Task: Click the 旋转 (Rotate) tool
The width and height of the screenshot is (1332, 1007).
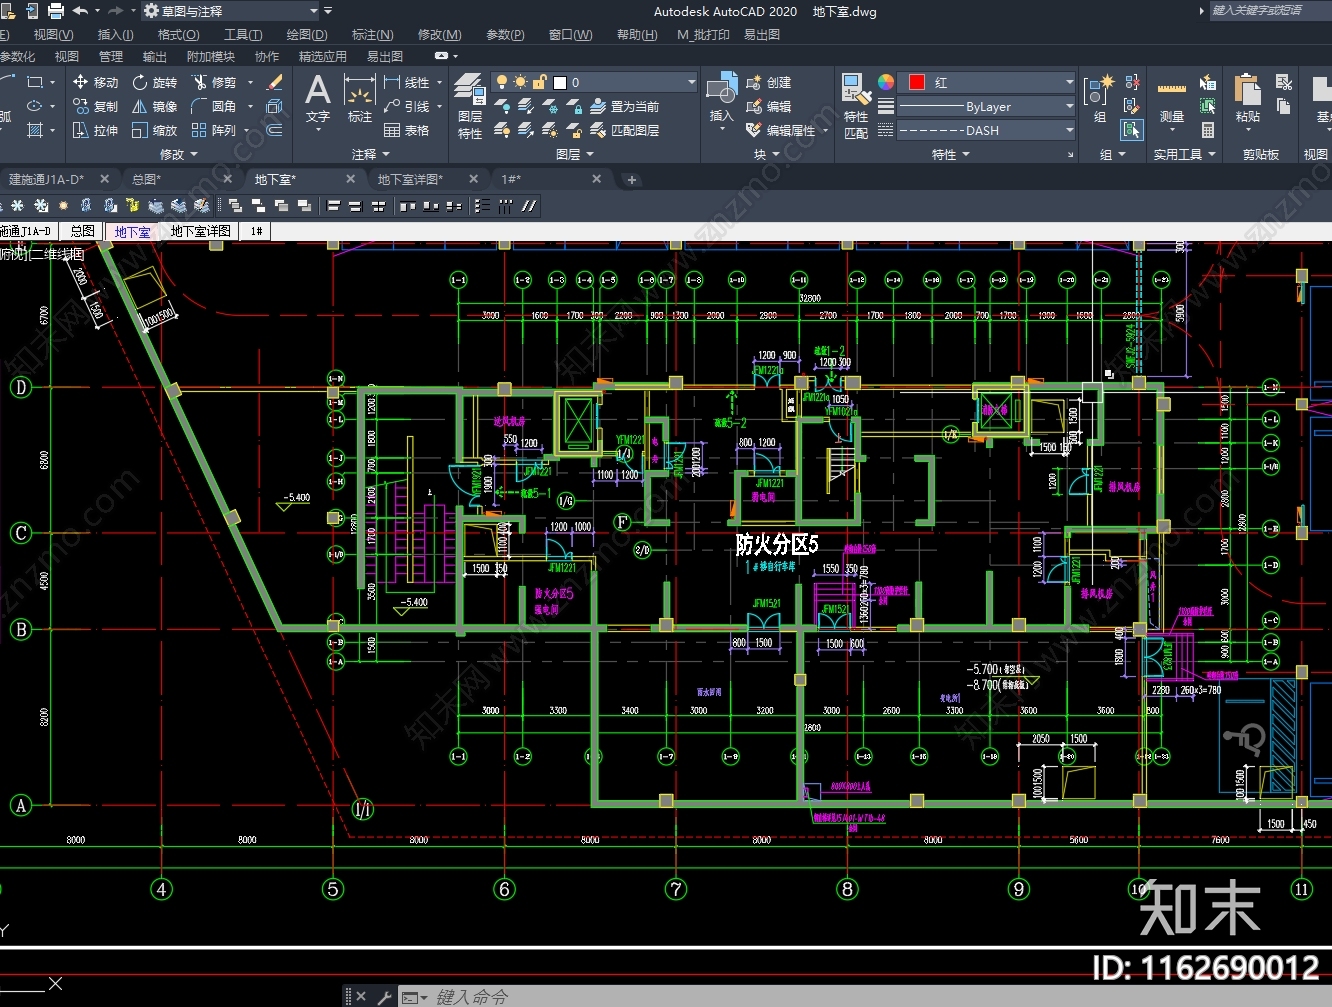Action: [154, 82]
